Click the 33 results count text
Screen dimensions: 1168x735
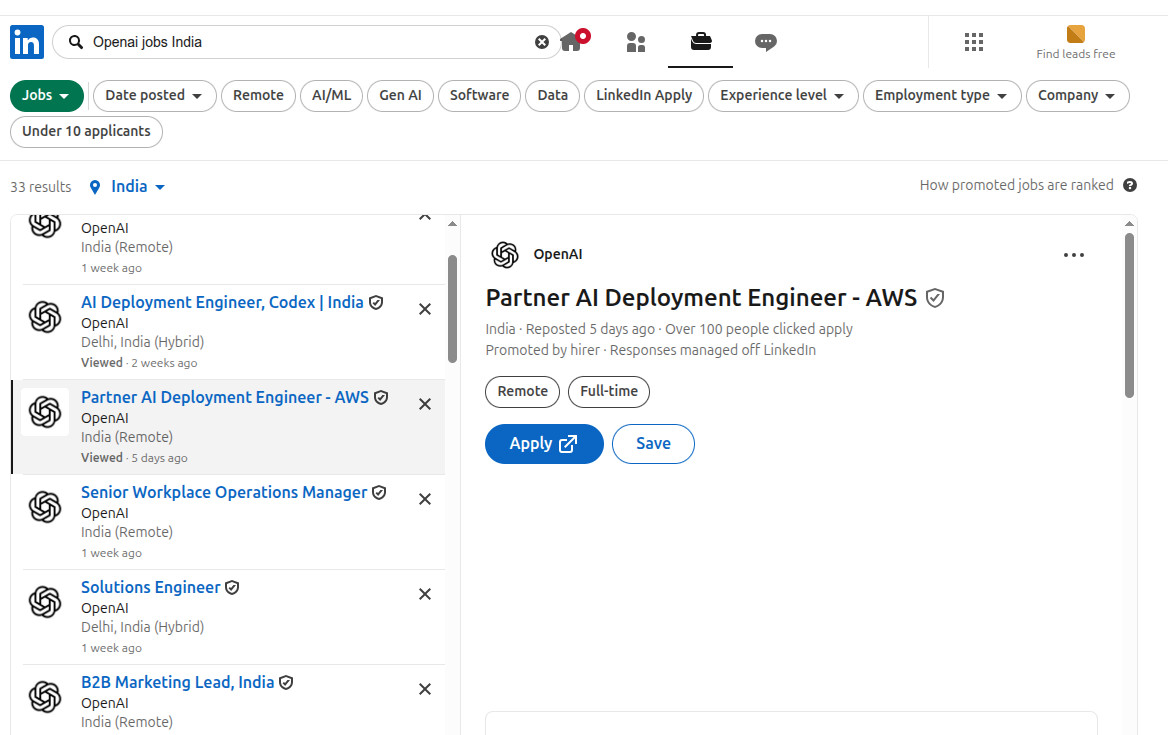click(41, 187)
